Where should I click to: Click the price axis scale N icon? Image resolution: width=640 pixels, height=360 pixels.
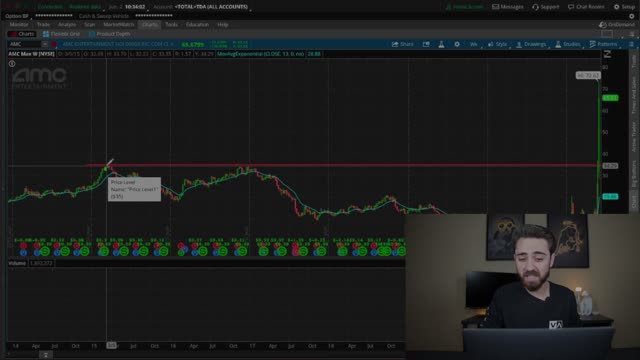[607, 54]
